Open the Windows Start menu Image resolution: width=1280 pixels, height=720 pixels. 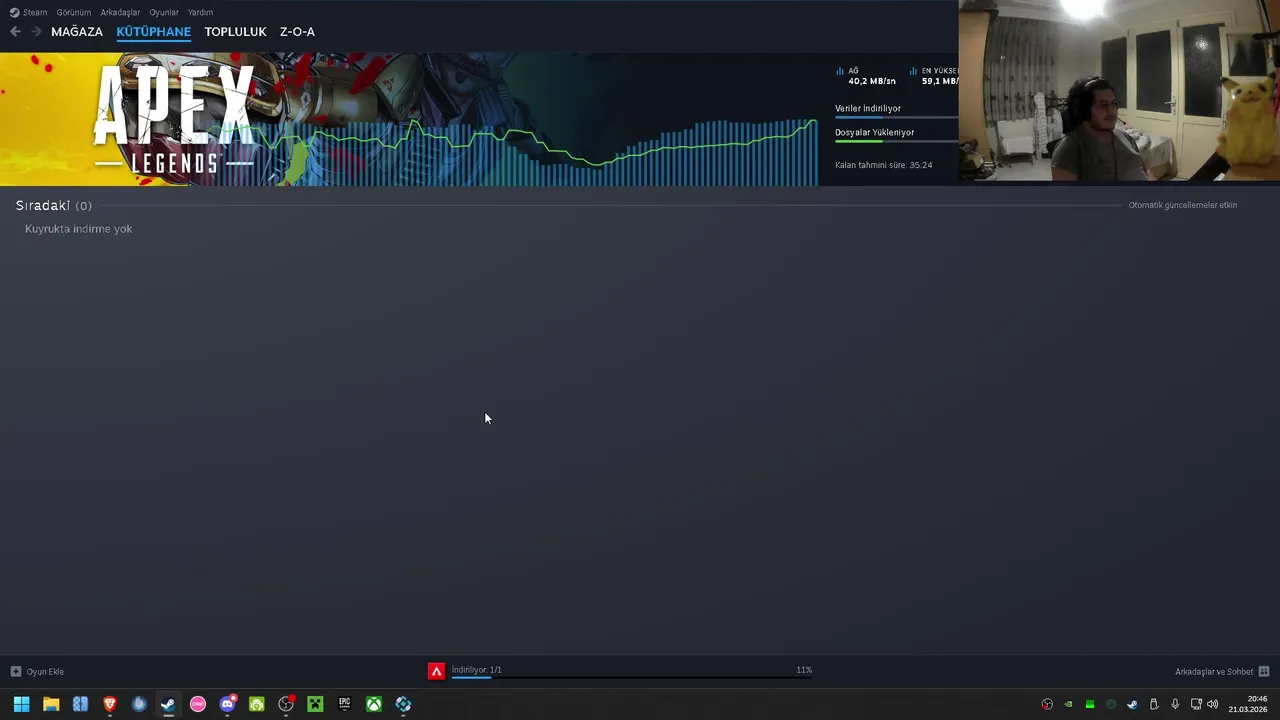(x=21, y=704)
